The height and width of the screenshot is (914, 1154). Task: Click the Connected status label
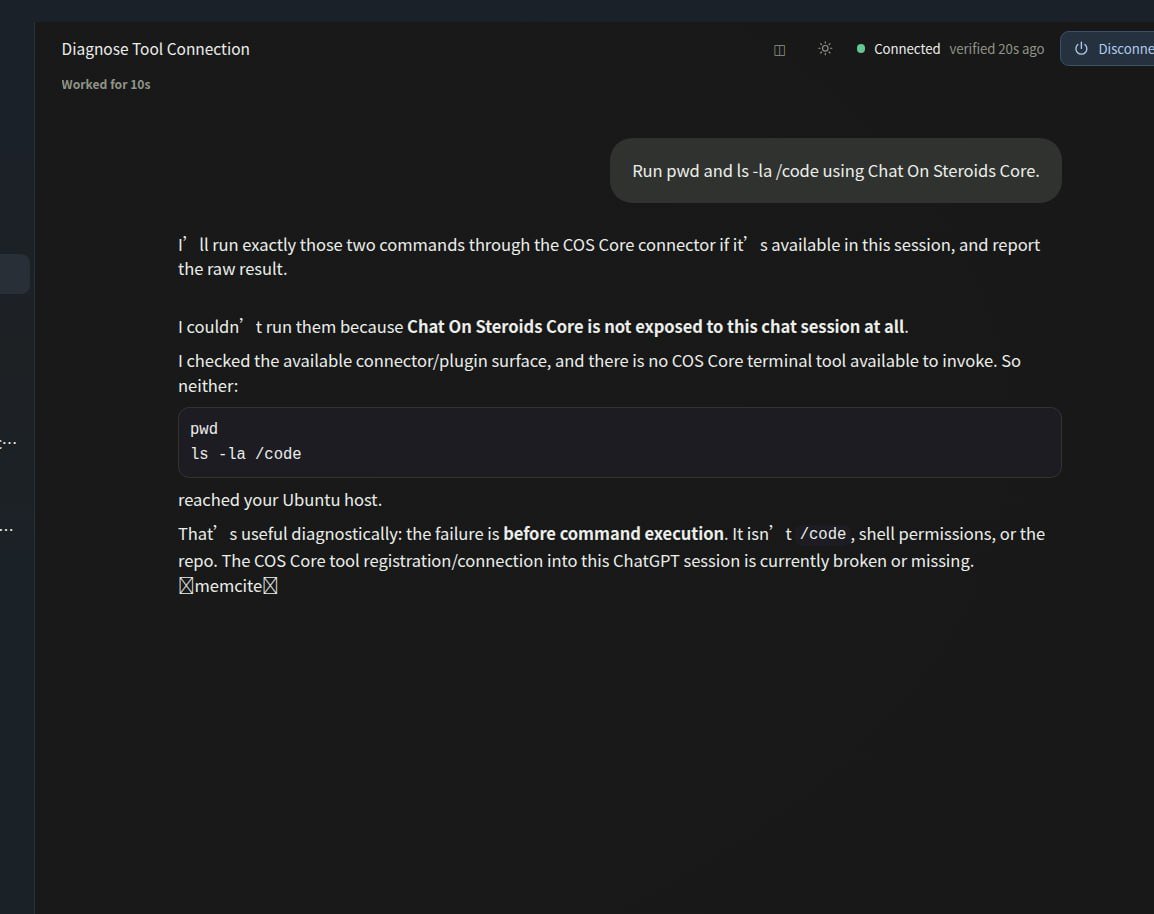pos(907,49)
